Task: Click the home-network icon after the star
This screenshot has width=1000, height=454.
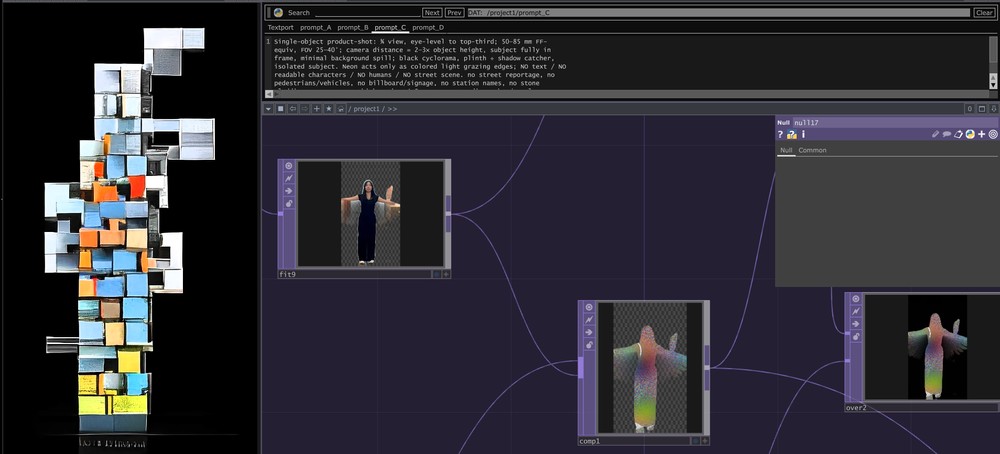Action: coord(341,109)
